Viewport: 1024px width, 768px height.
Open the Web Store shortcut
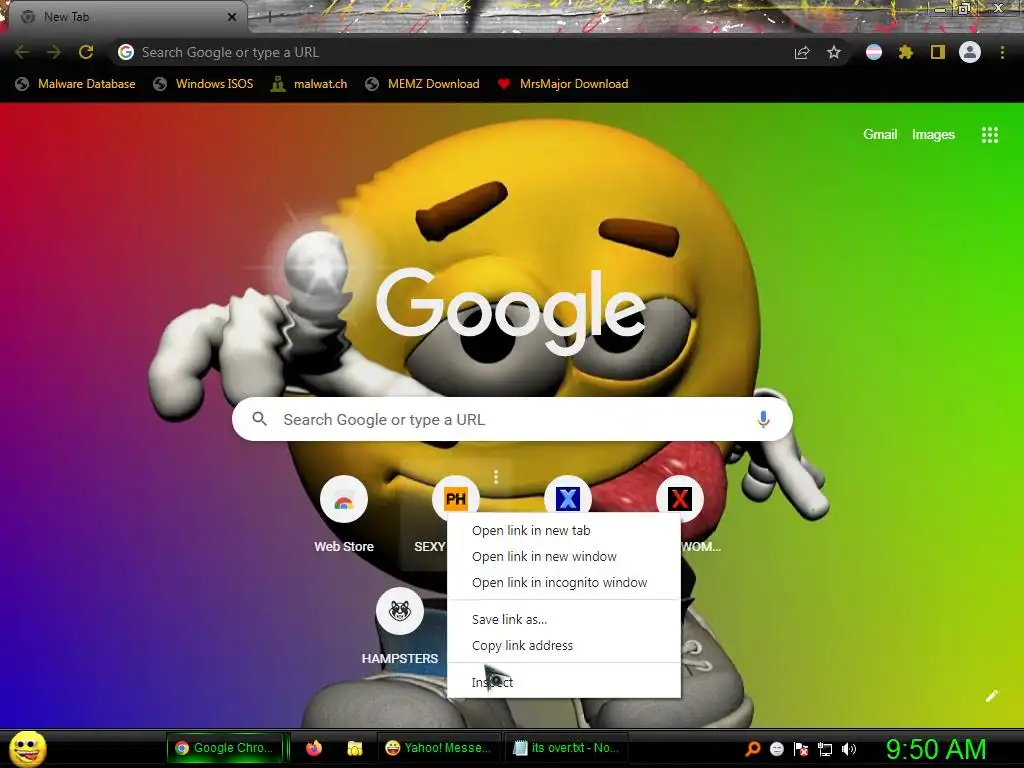tap(344, 515)
